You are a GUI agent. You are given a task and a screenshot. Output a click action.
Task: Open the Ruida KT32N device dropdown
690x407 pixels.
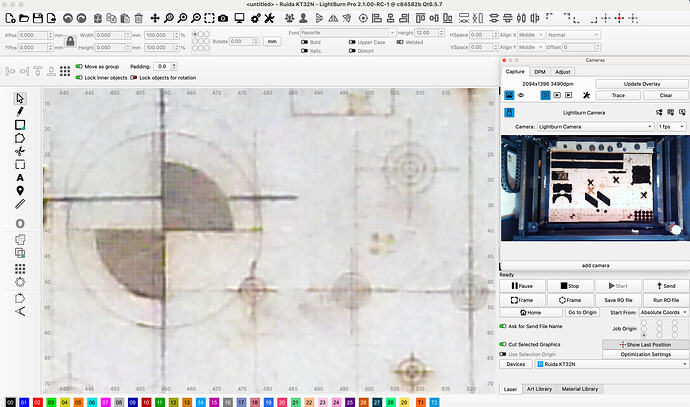click(609, 364)
